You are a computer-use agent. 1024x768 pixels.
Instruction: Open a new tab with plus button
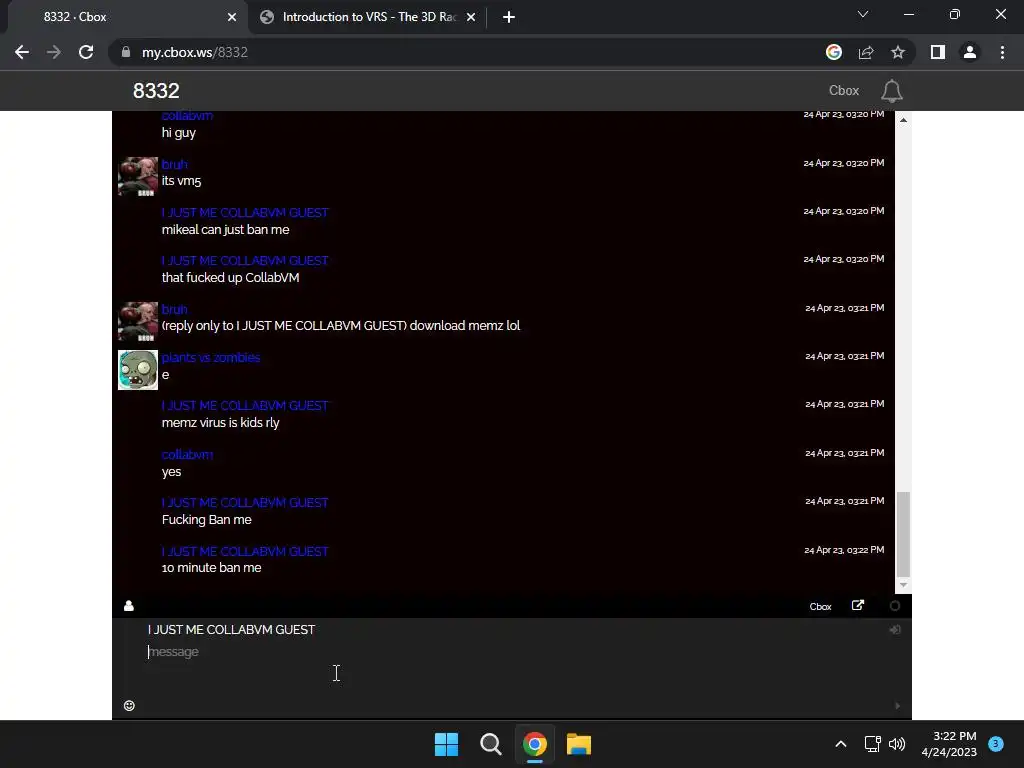tap(509, 17)
